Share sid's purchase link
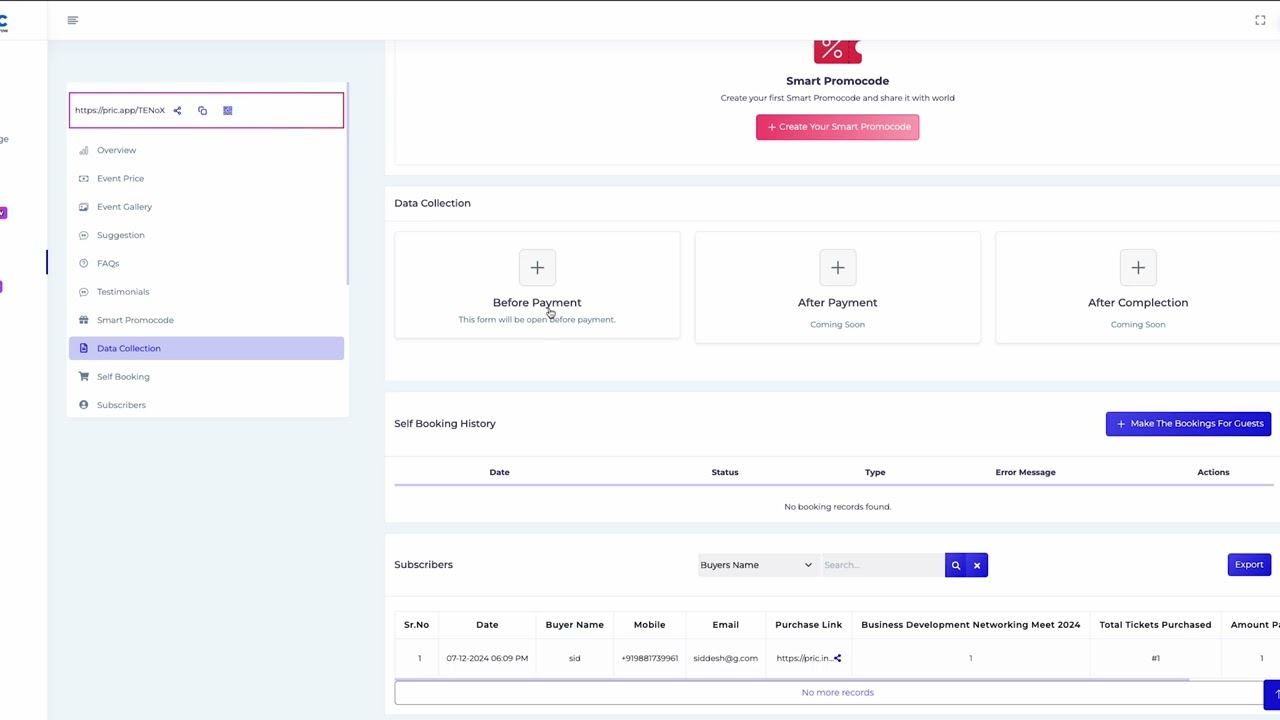Image resolution: width=1280 pixels, height=720 pixels. (x=838, y=658)
